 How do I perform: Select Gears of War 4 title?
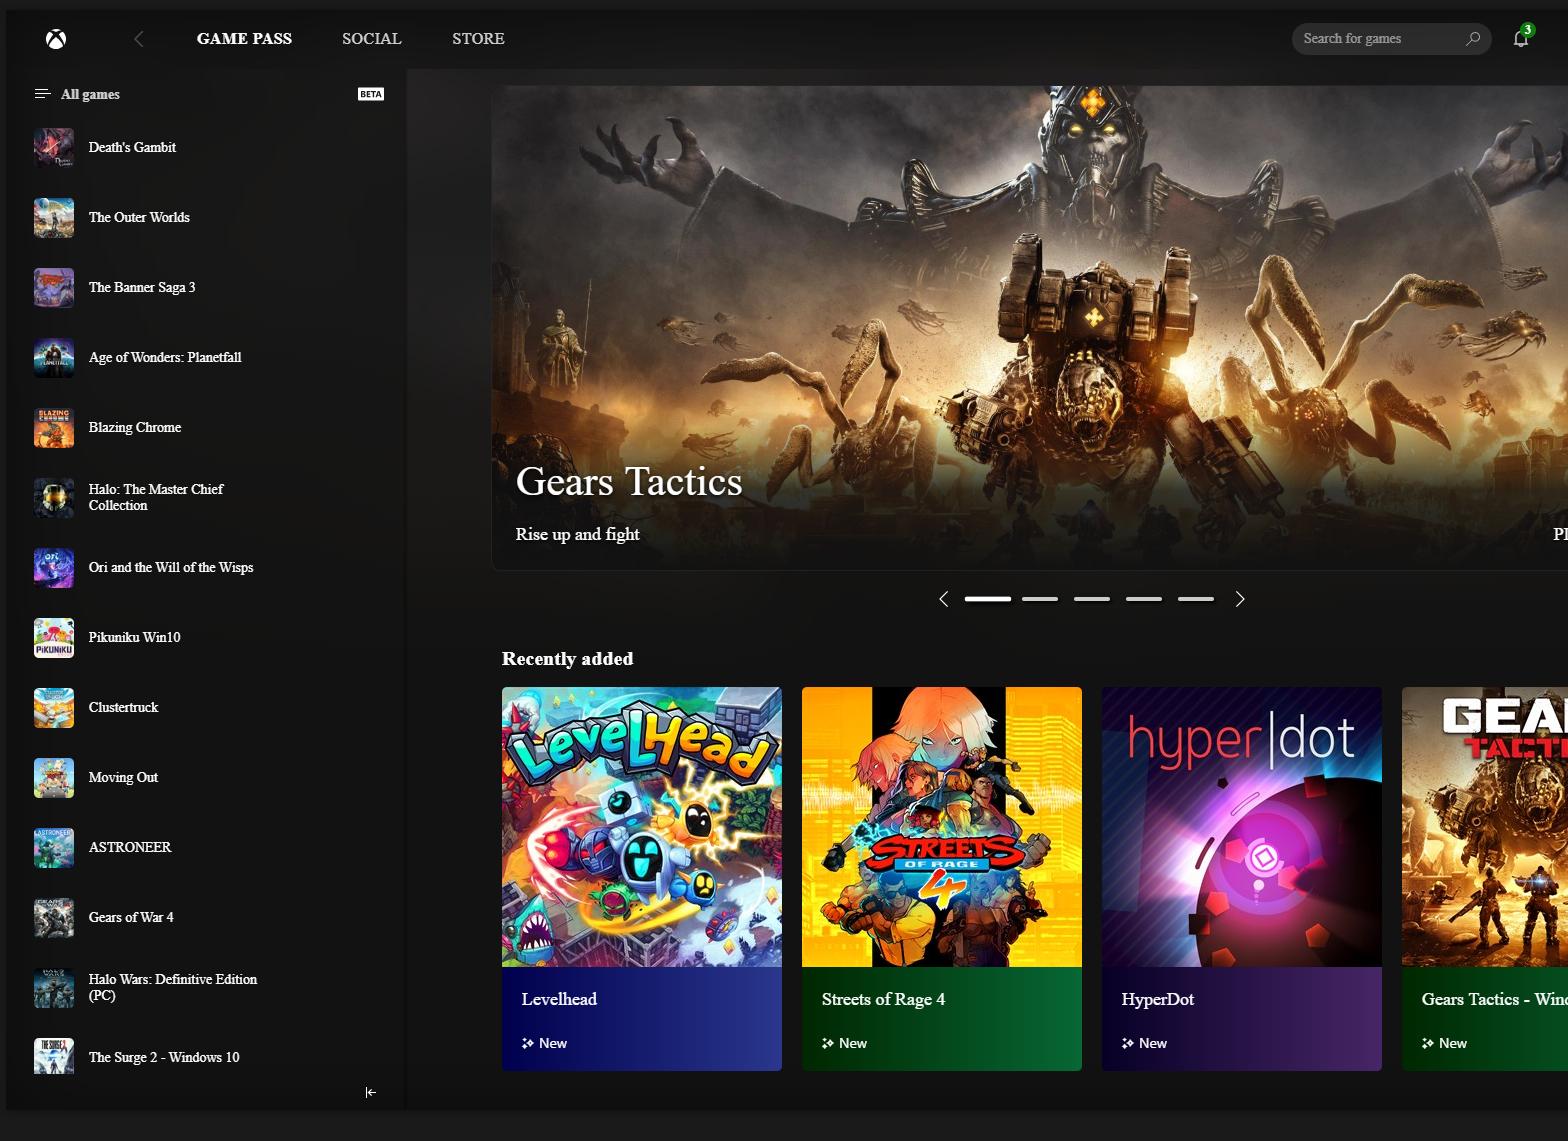(x=131, y=917)
